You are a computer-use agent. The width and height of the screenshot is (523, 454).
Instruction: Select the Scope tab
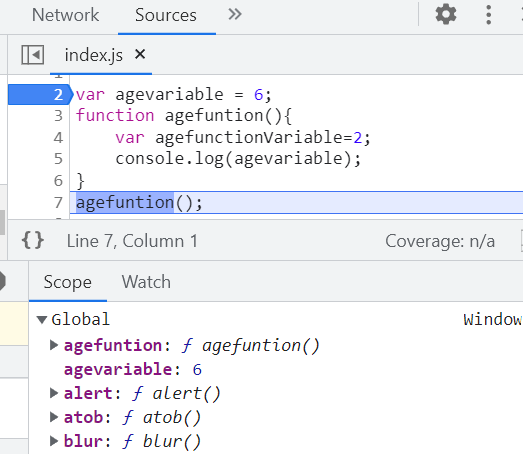(68, 282)
